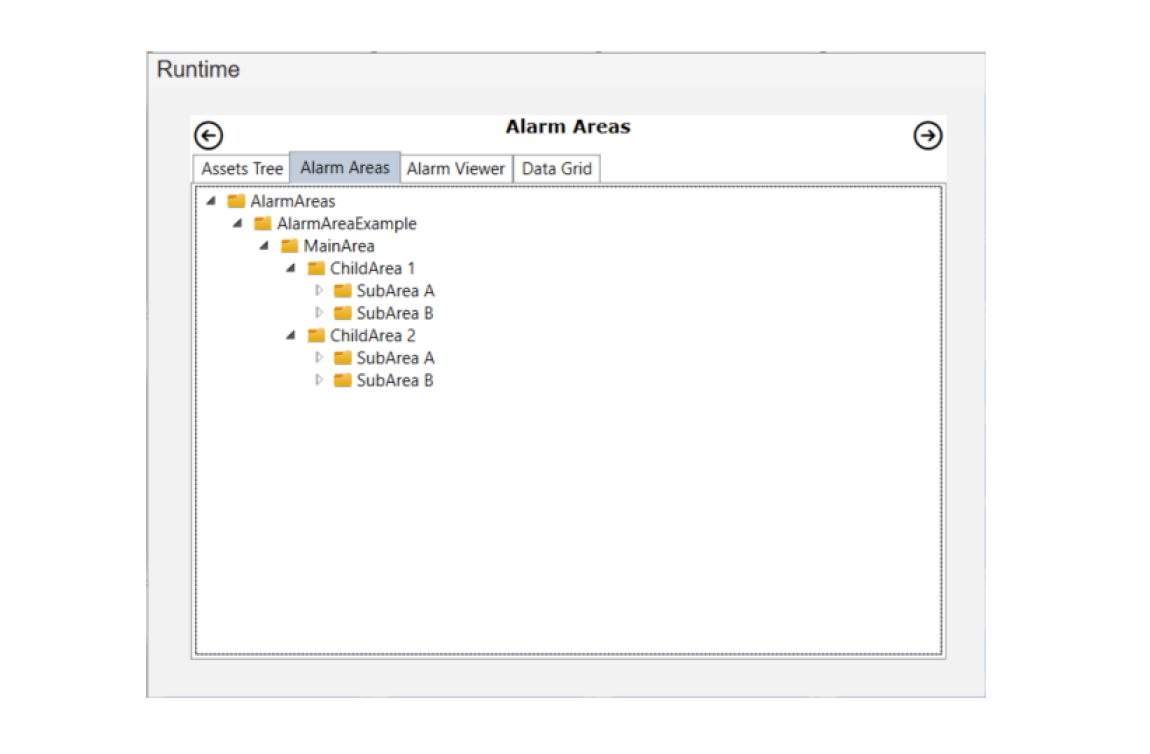This screenshot has height=754, width=1150.
Task: Click the folder icon next to ChildArea 1
Action: (x=316, y=268)
